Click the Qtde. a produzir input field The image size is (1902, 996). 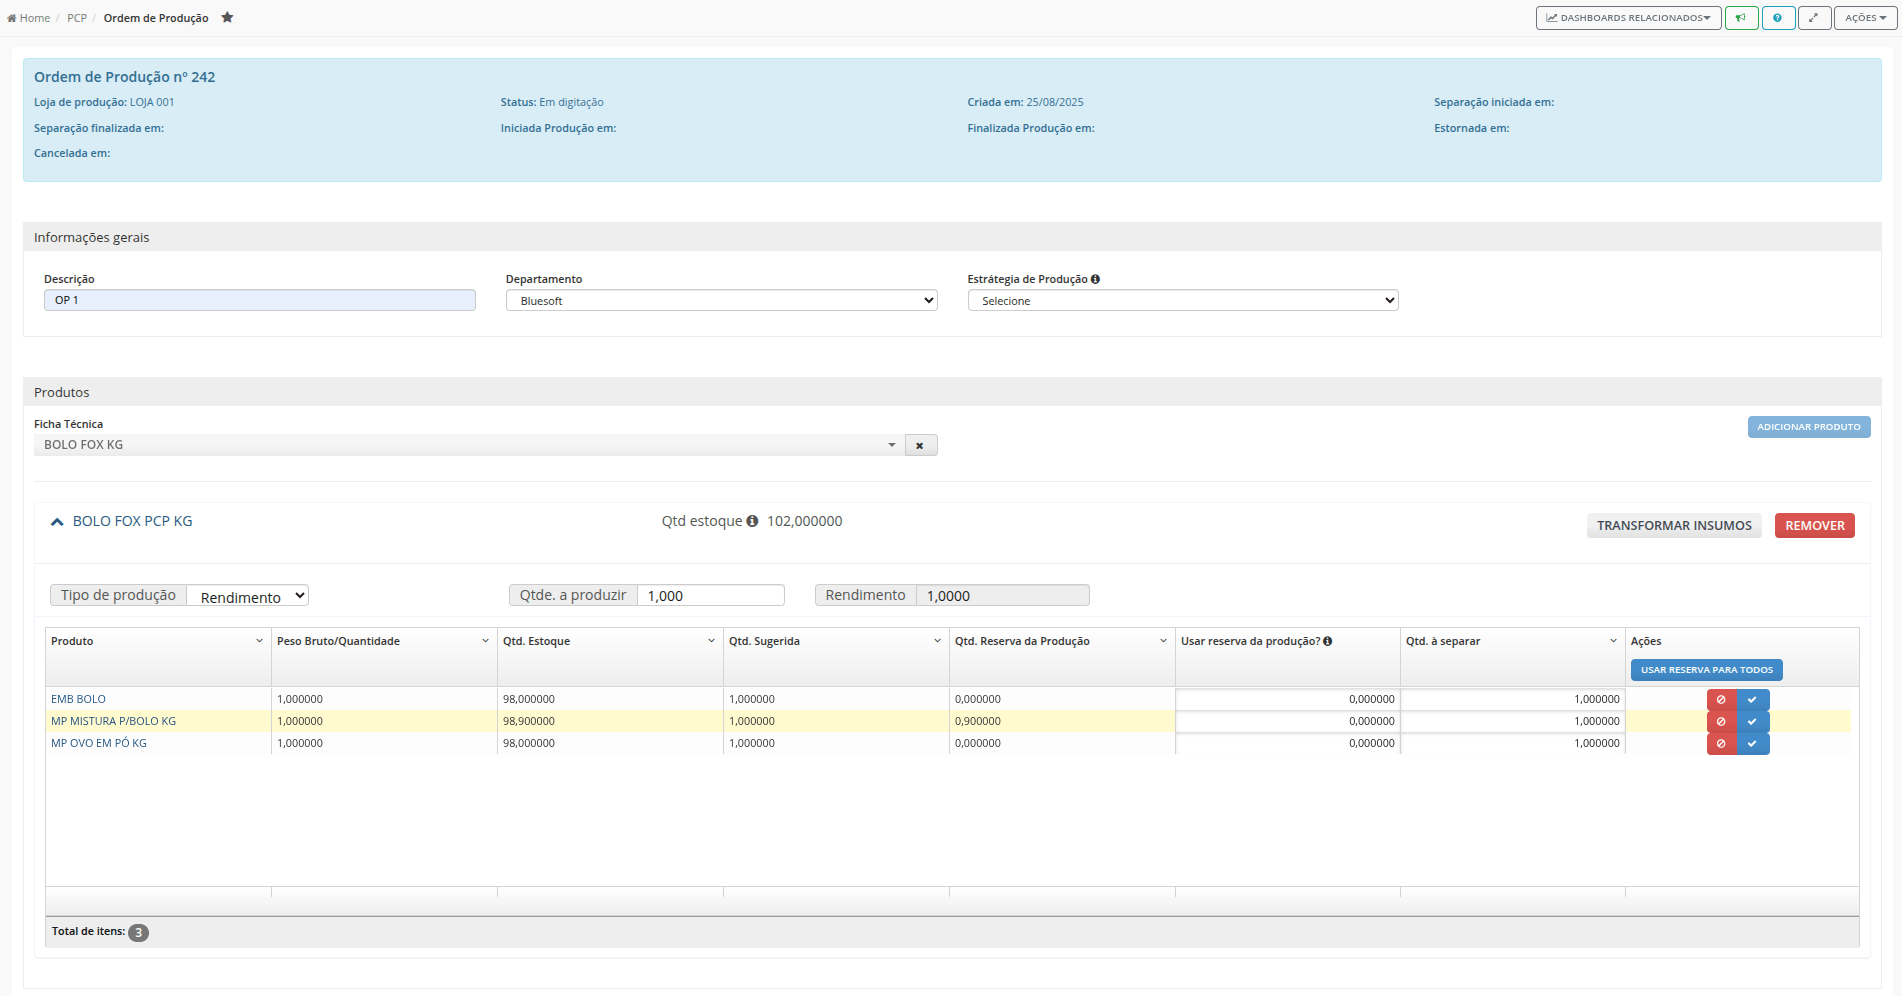pyautogui.click(x=711, y=596)
